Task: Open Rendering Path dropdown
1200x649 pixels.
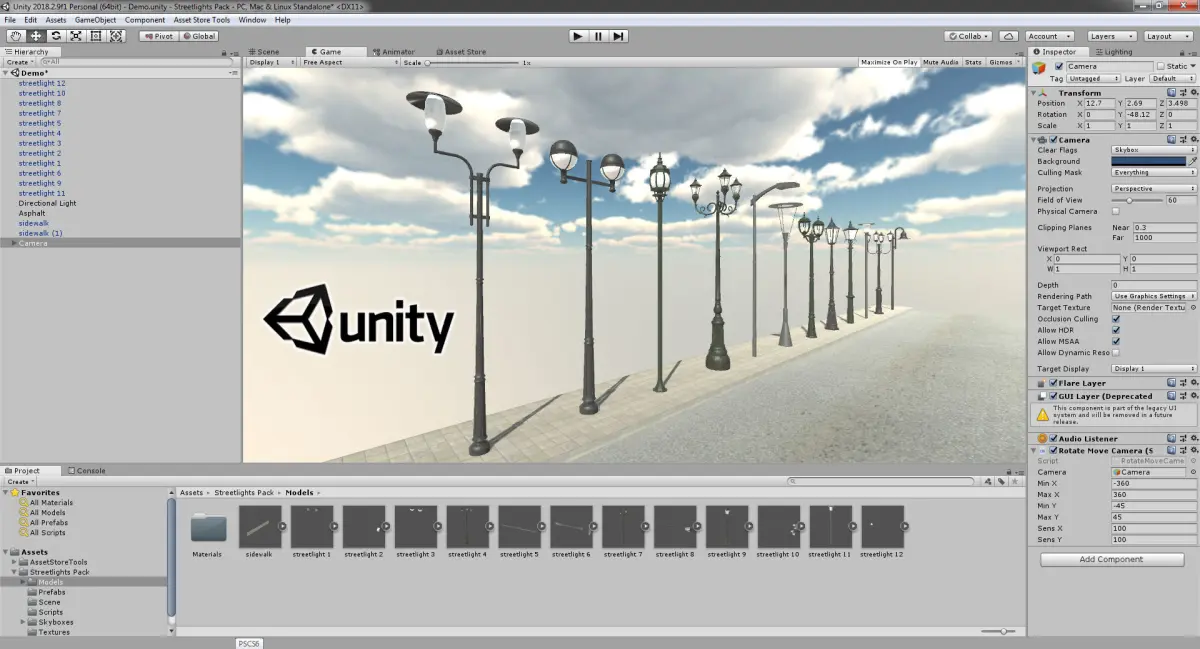Action: (x=1154, y=296)
